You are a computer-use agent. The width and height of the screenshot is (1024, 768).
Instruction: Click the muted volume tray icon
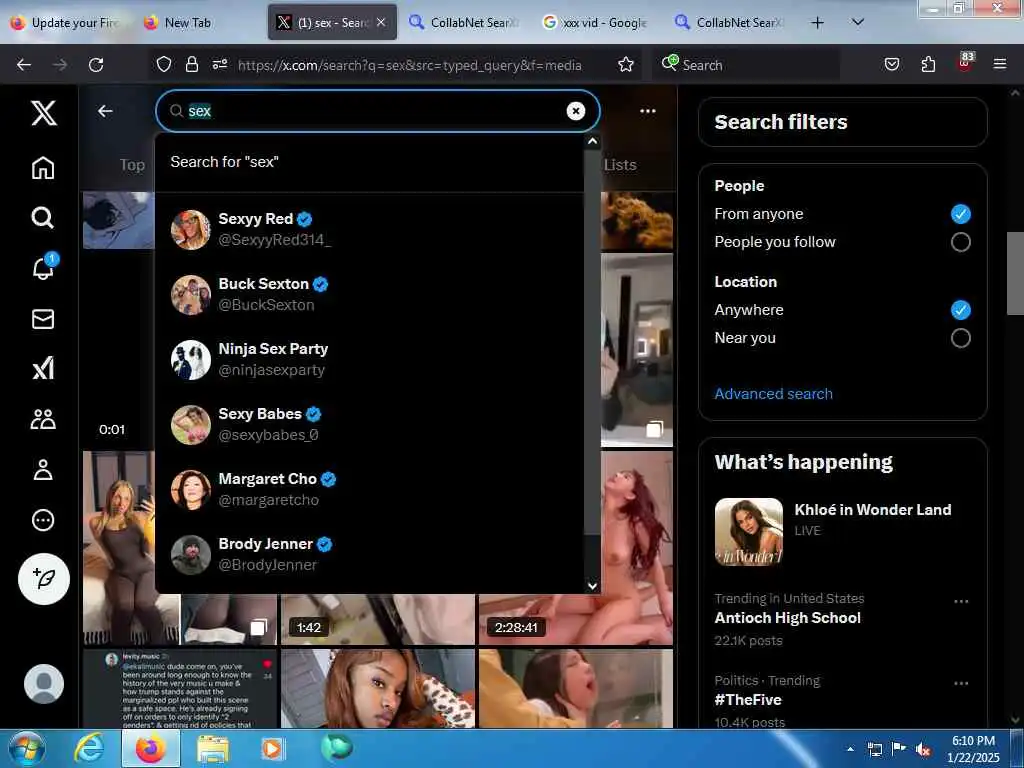923,749
